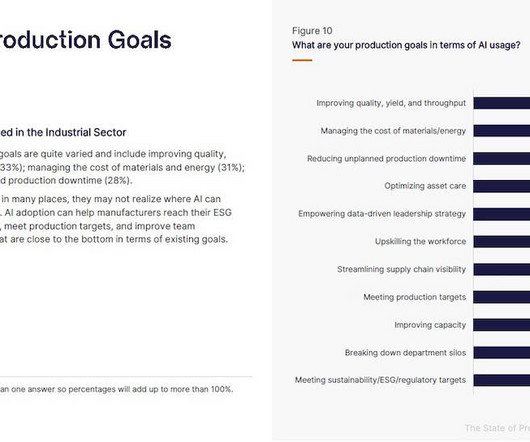Click the 'Empowering data-driven leadership strategy' bar
The image size is (530, 442).
[502, 214]
